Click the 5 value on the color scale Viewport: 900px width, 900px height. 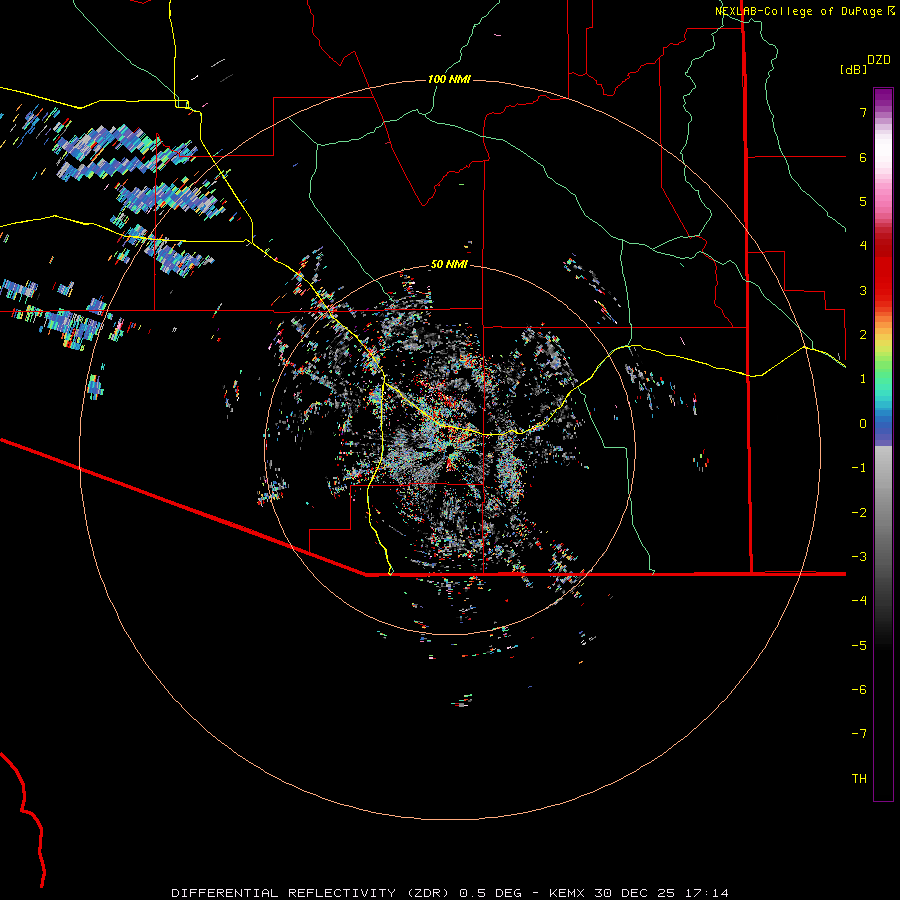(863, 201)
